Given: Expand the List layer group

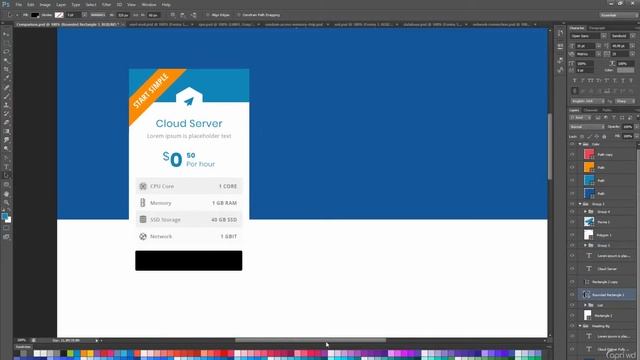Looking at the screenshot, I should click(585, 305).
